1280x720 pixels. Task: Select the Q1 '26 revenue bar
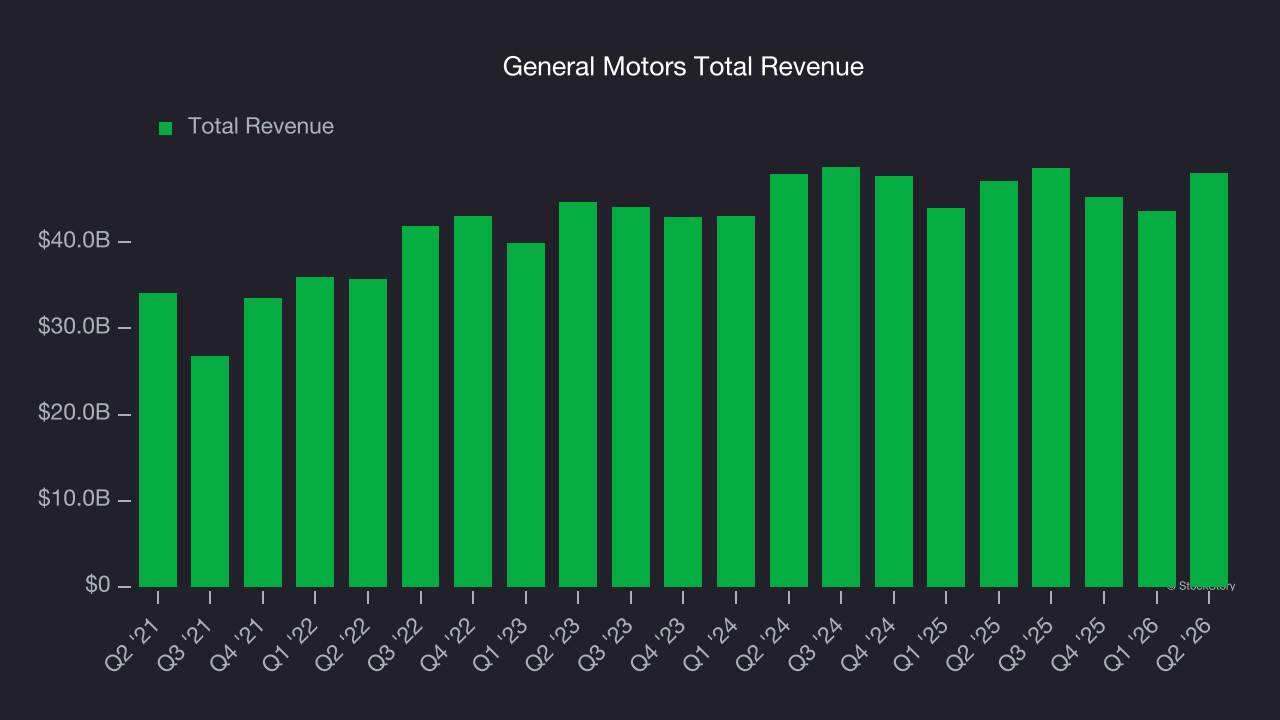pos(1157,399)
